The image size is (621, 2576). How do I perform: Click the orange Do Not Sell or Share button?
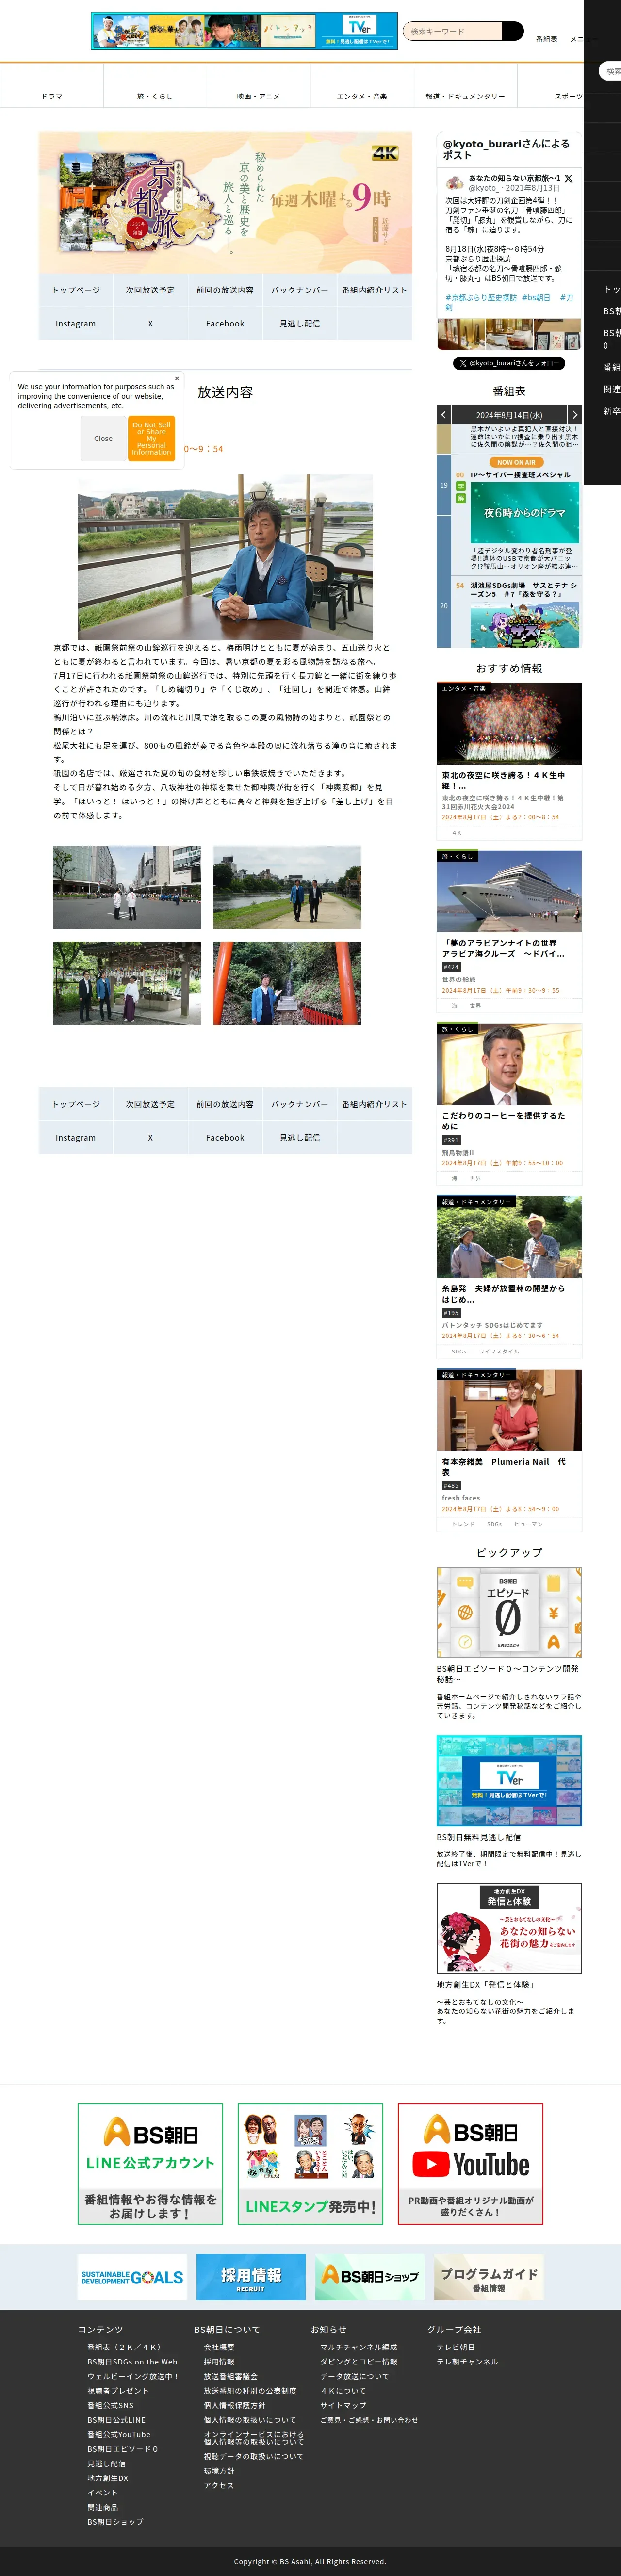(151, 438)
